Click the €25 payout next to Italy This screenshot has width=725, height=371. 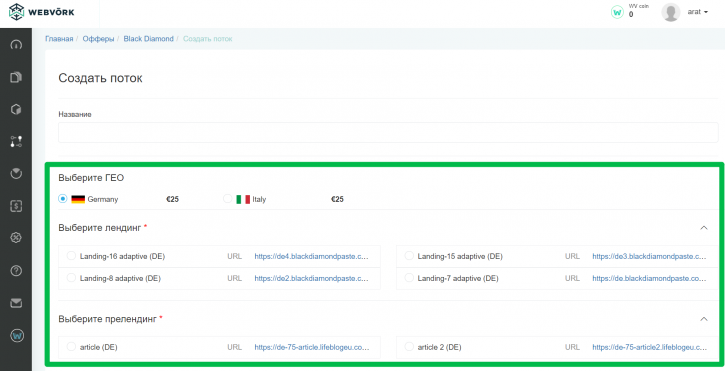(x=338, y=199)
